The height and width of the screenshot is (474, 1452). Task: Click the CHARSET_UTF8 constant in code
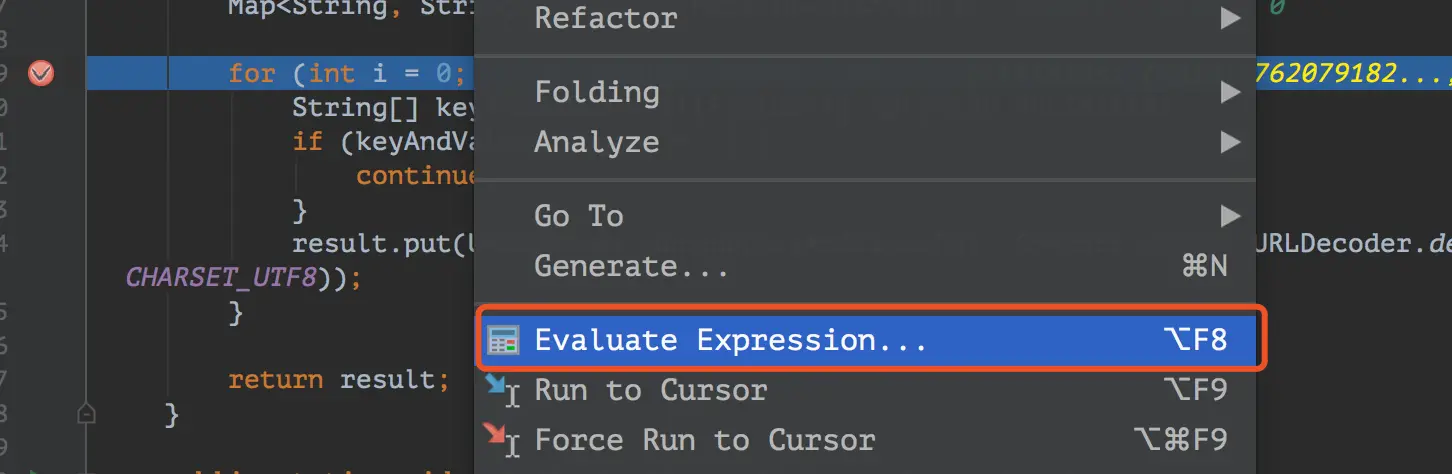(x=220, y=277)
